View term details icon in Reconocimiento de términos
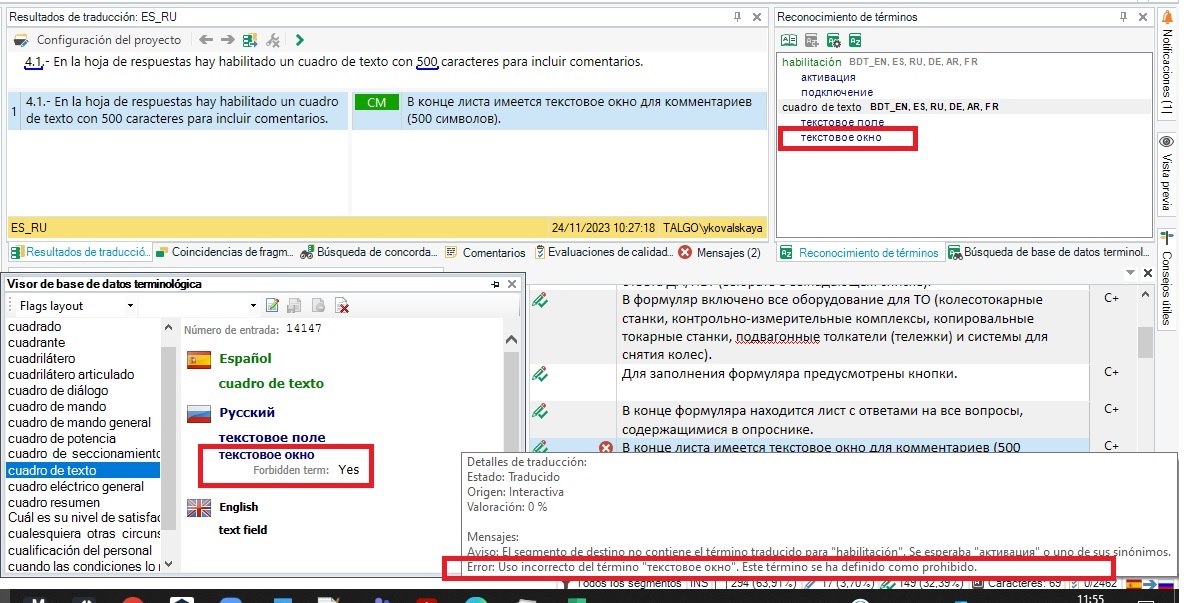This screenshot has height=603, width=1191. pyautogui.click(x=789, y=40)
